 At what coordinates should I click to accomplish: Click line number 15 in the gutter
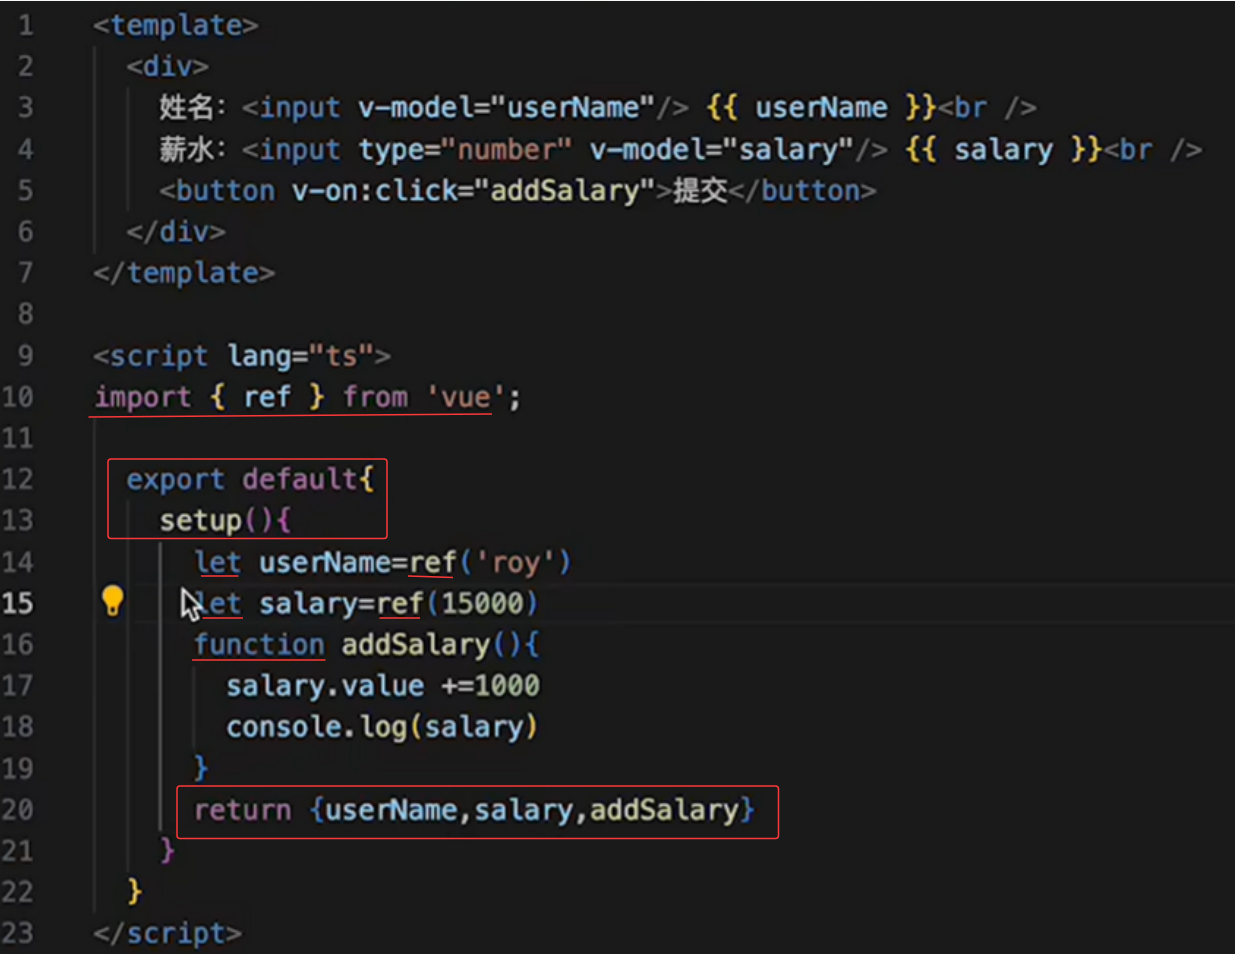click(x=18, y=603)
